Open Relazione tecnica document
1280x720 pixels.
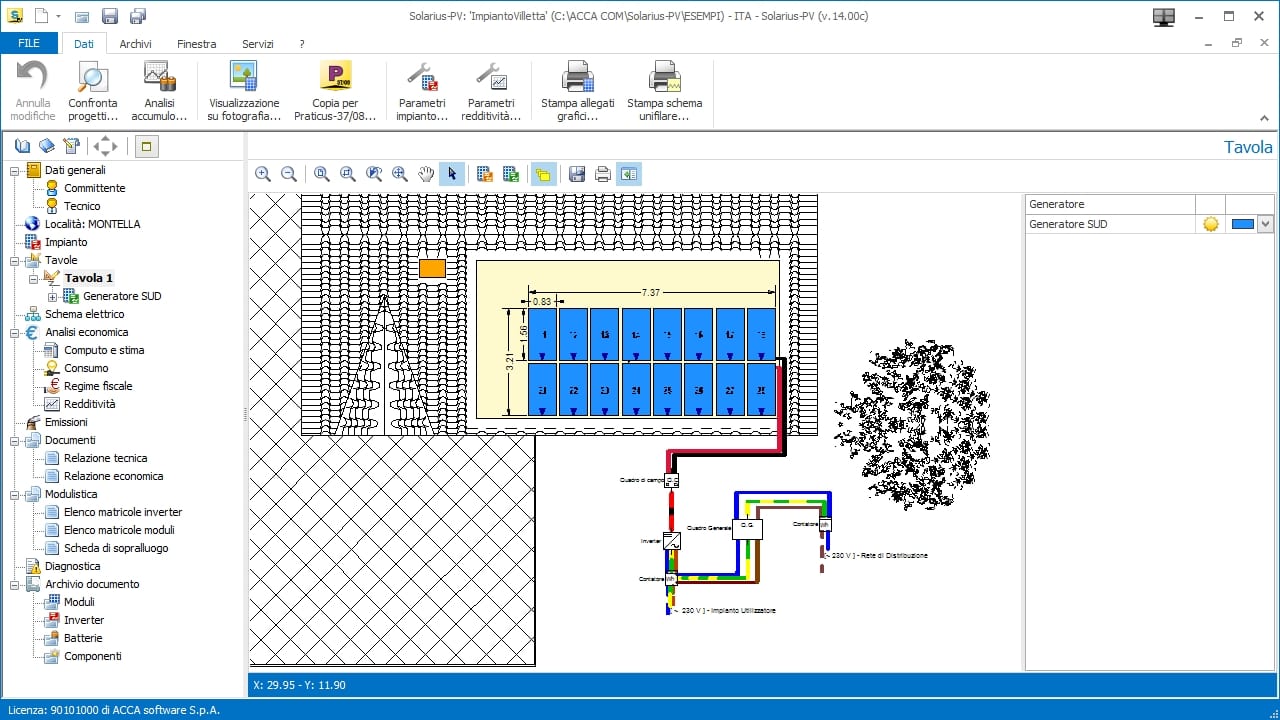pyautogui.click(x=106, y=458)
